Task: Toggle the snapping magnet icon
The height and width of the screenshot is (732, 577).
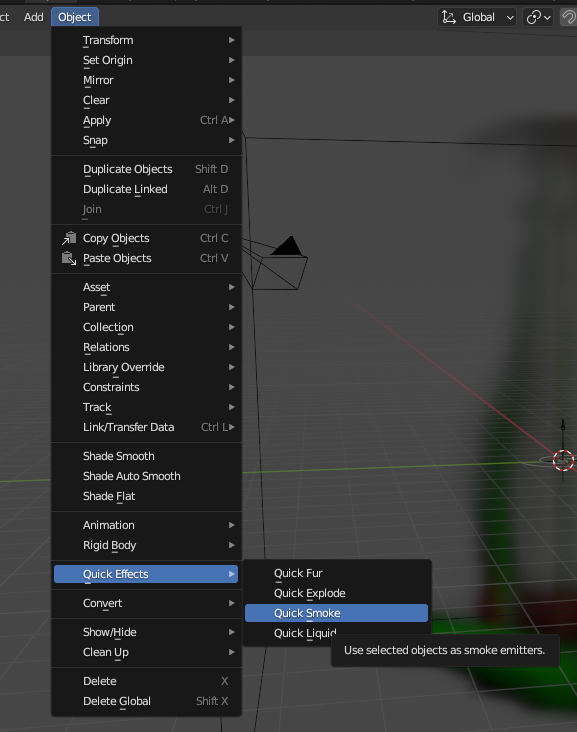Action: point(568,17)
